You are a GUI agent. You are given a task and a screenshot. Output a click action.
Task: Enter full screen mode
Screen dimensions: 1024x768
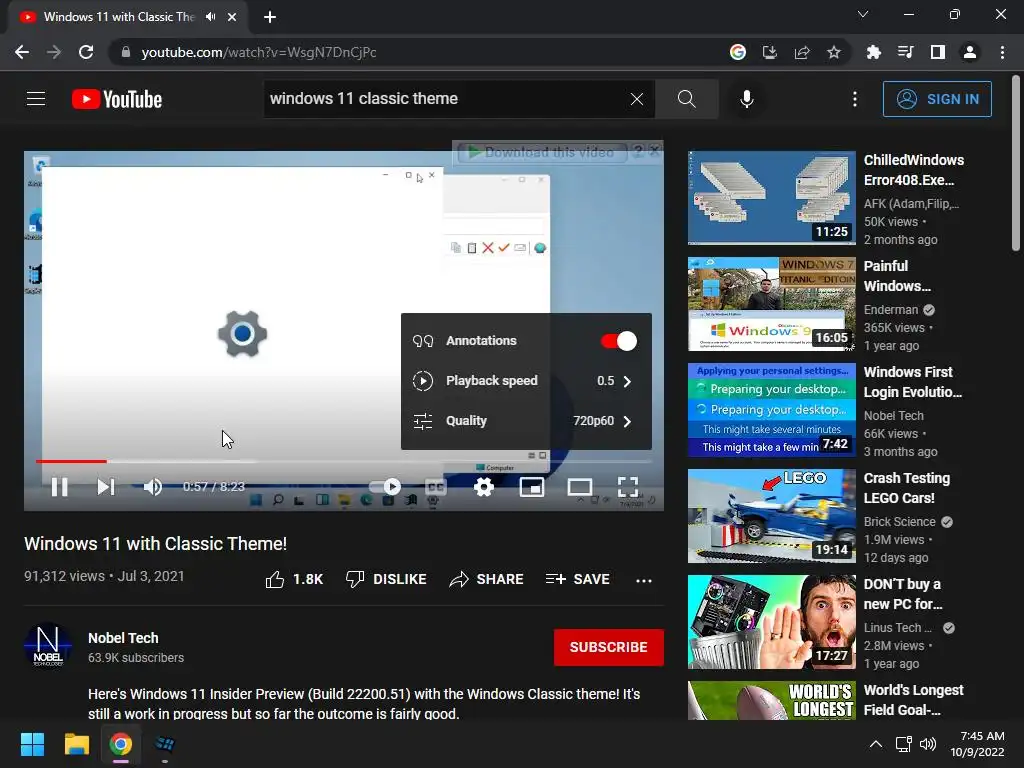click(x=628, y=487)
